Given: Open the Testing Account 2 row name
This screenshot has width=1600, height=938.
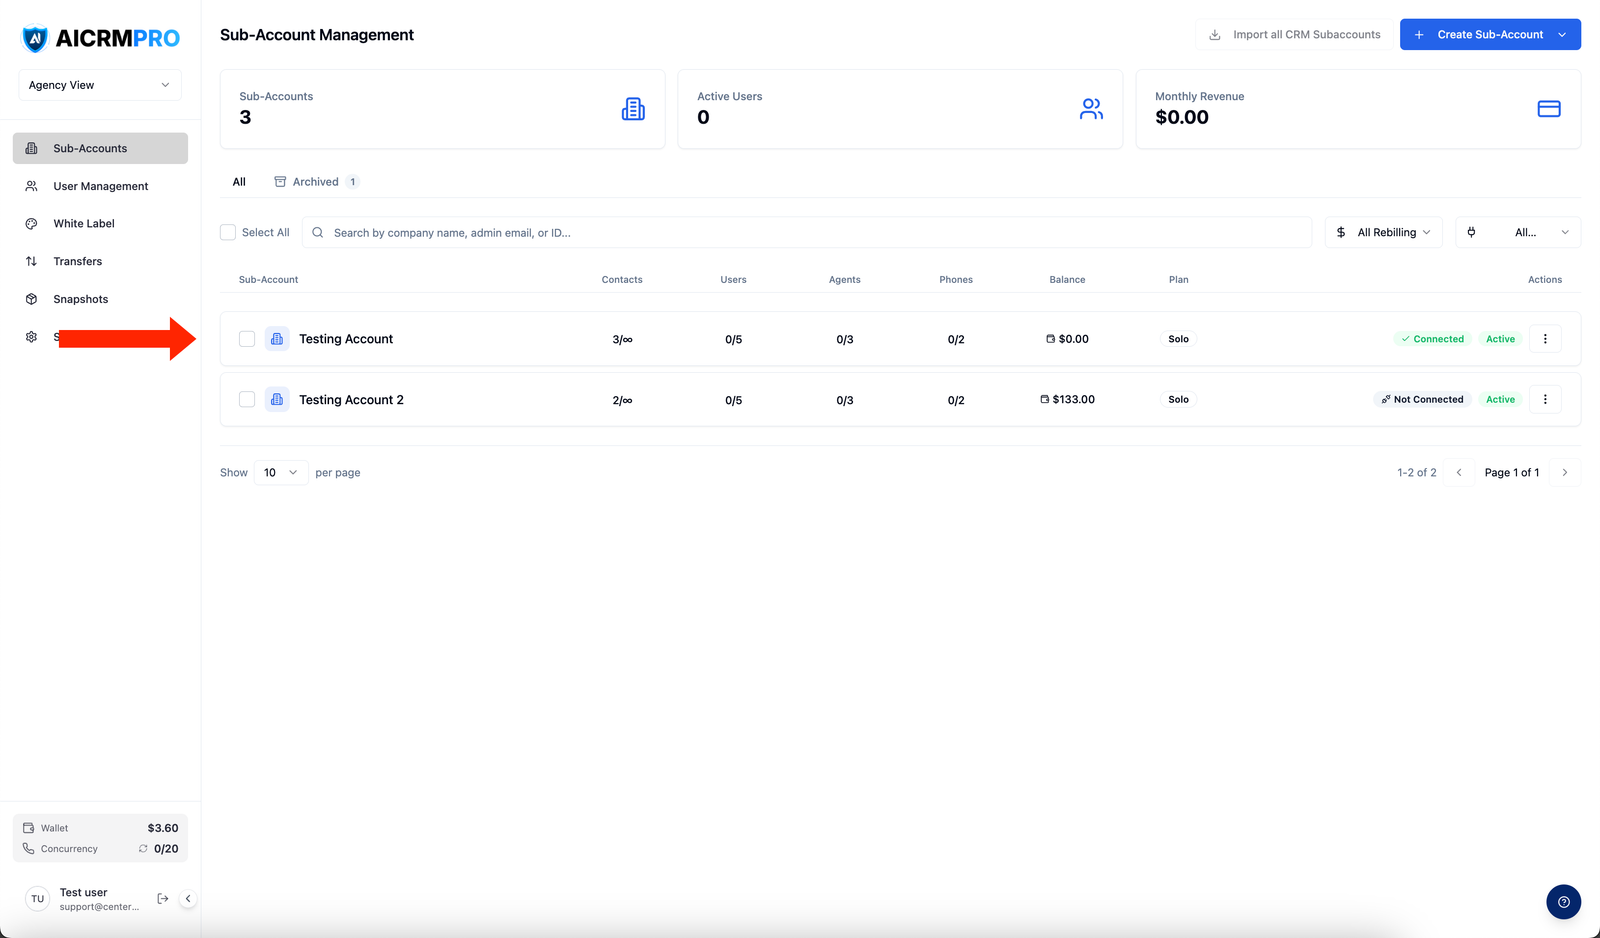Looking at the screenshot, I should [x=351, y=399].
